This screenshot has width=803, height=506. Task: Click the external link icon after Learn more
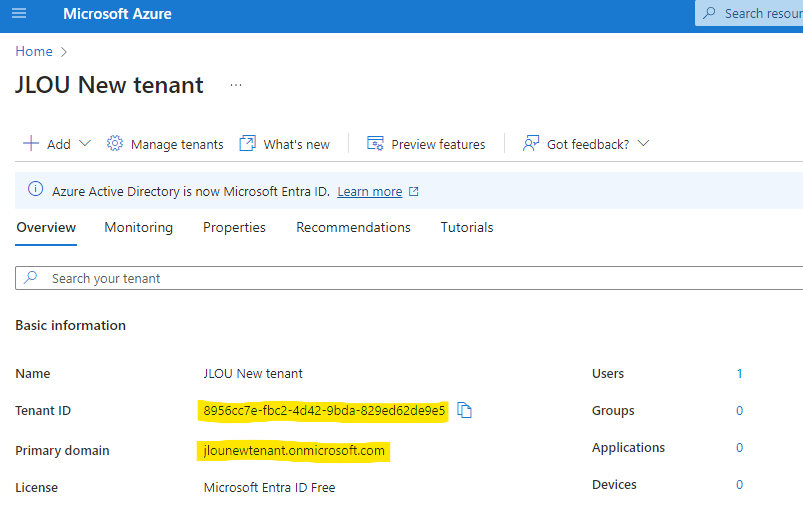click(414, 192)
